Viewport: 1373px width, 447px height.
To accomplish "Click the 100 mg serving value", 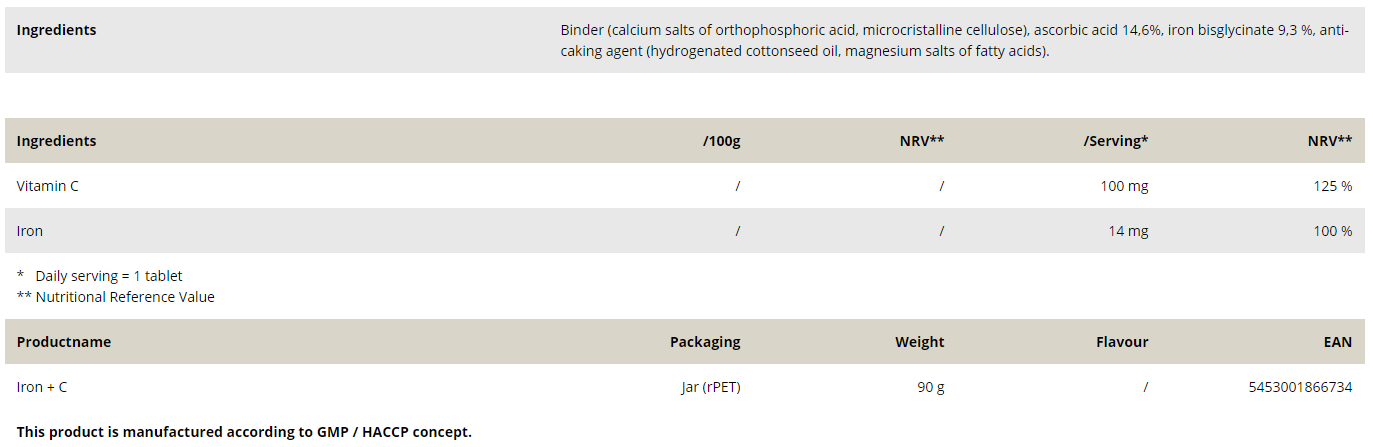I will click(1125, 186).
